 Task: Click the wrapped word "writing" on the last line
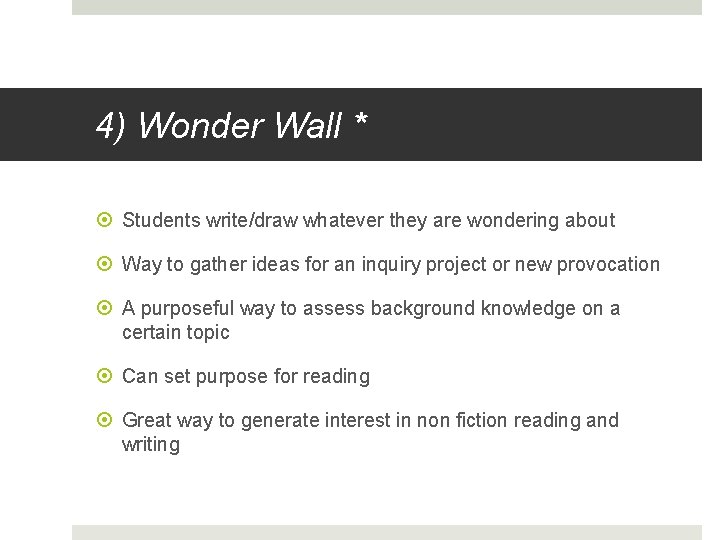click(x=150, y=444)
